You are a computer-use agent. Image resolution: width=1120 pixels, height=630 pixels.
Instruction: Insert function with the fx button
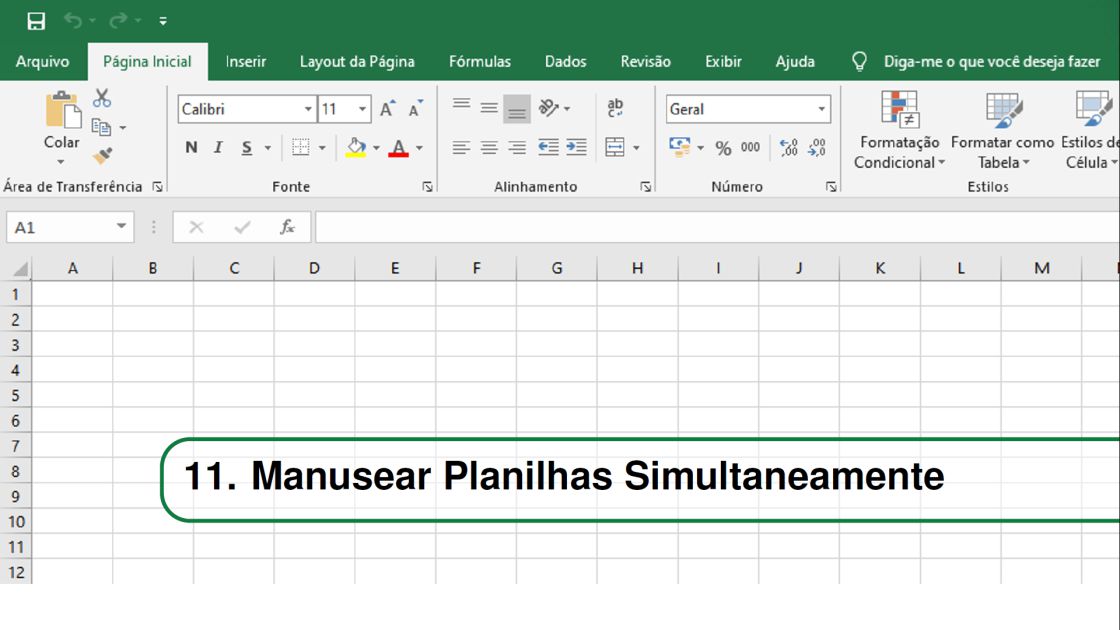[287, 227]
